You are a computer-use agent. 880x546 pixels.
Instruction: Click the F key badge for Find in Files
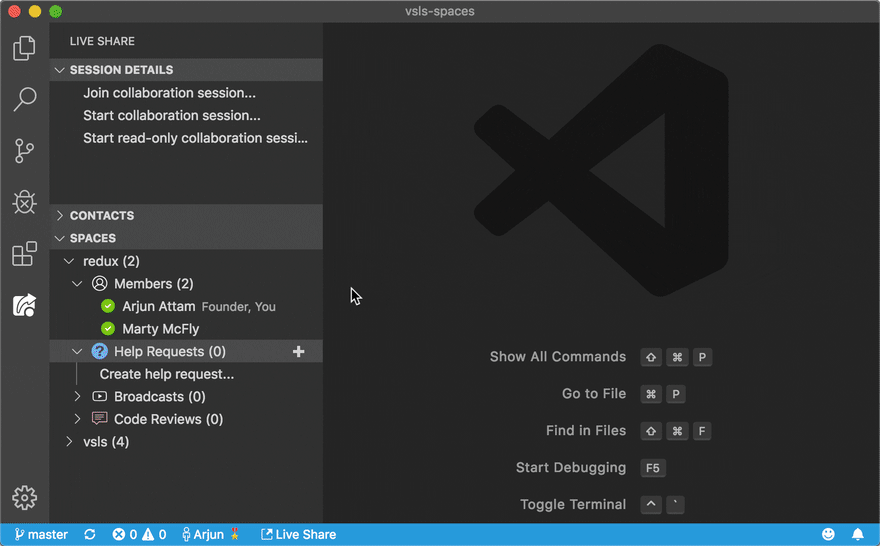(702, 431)
